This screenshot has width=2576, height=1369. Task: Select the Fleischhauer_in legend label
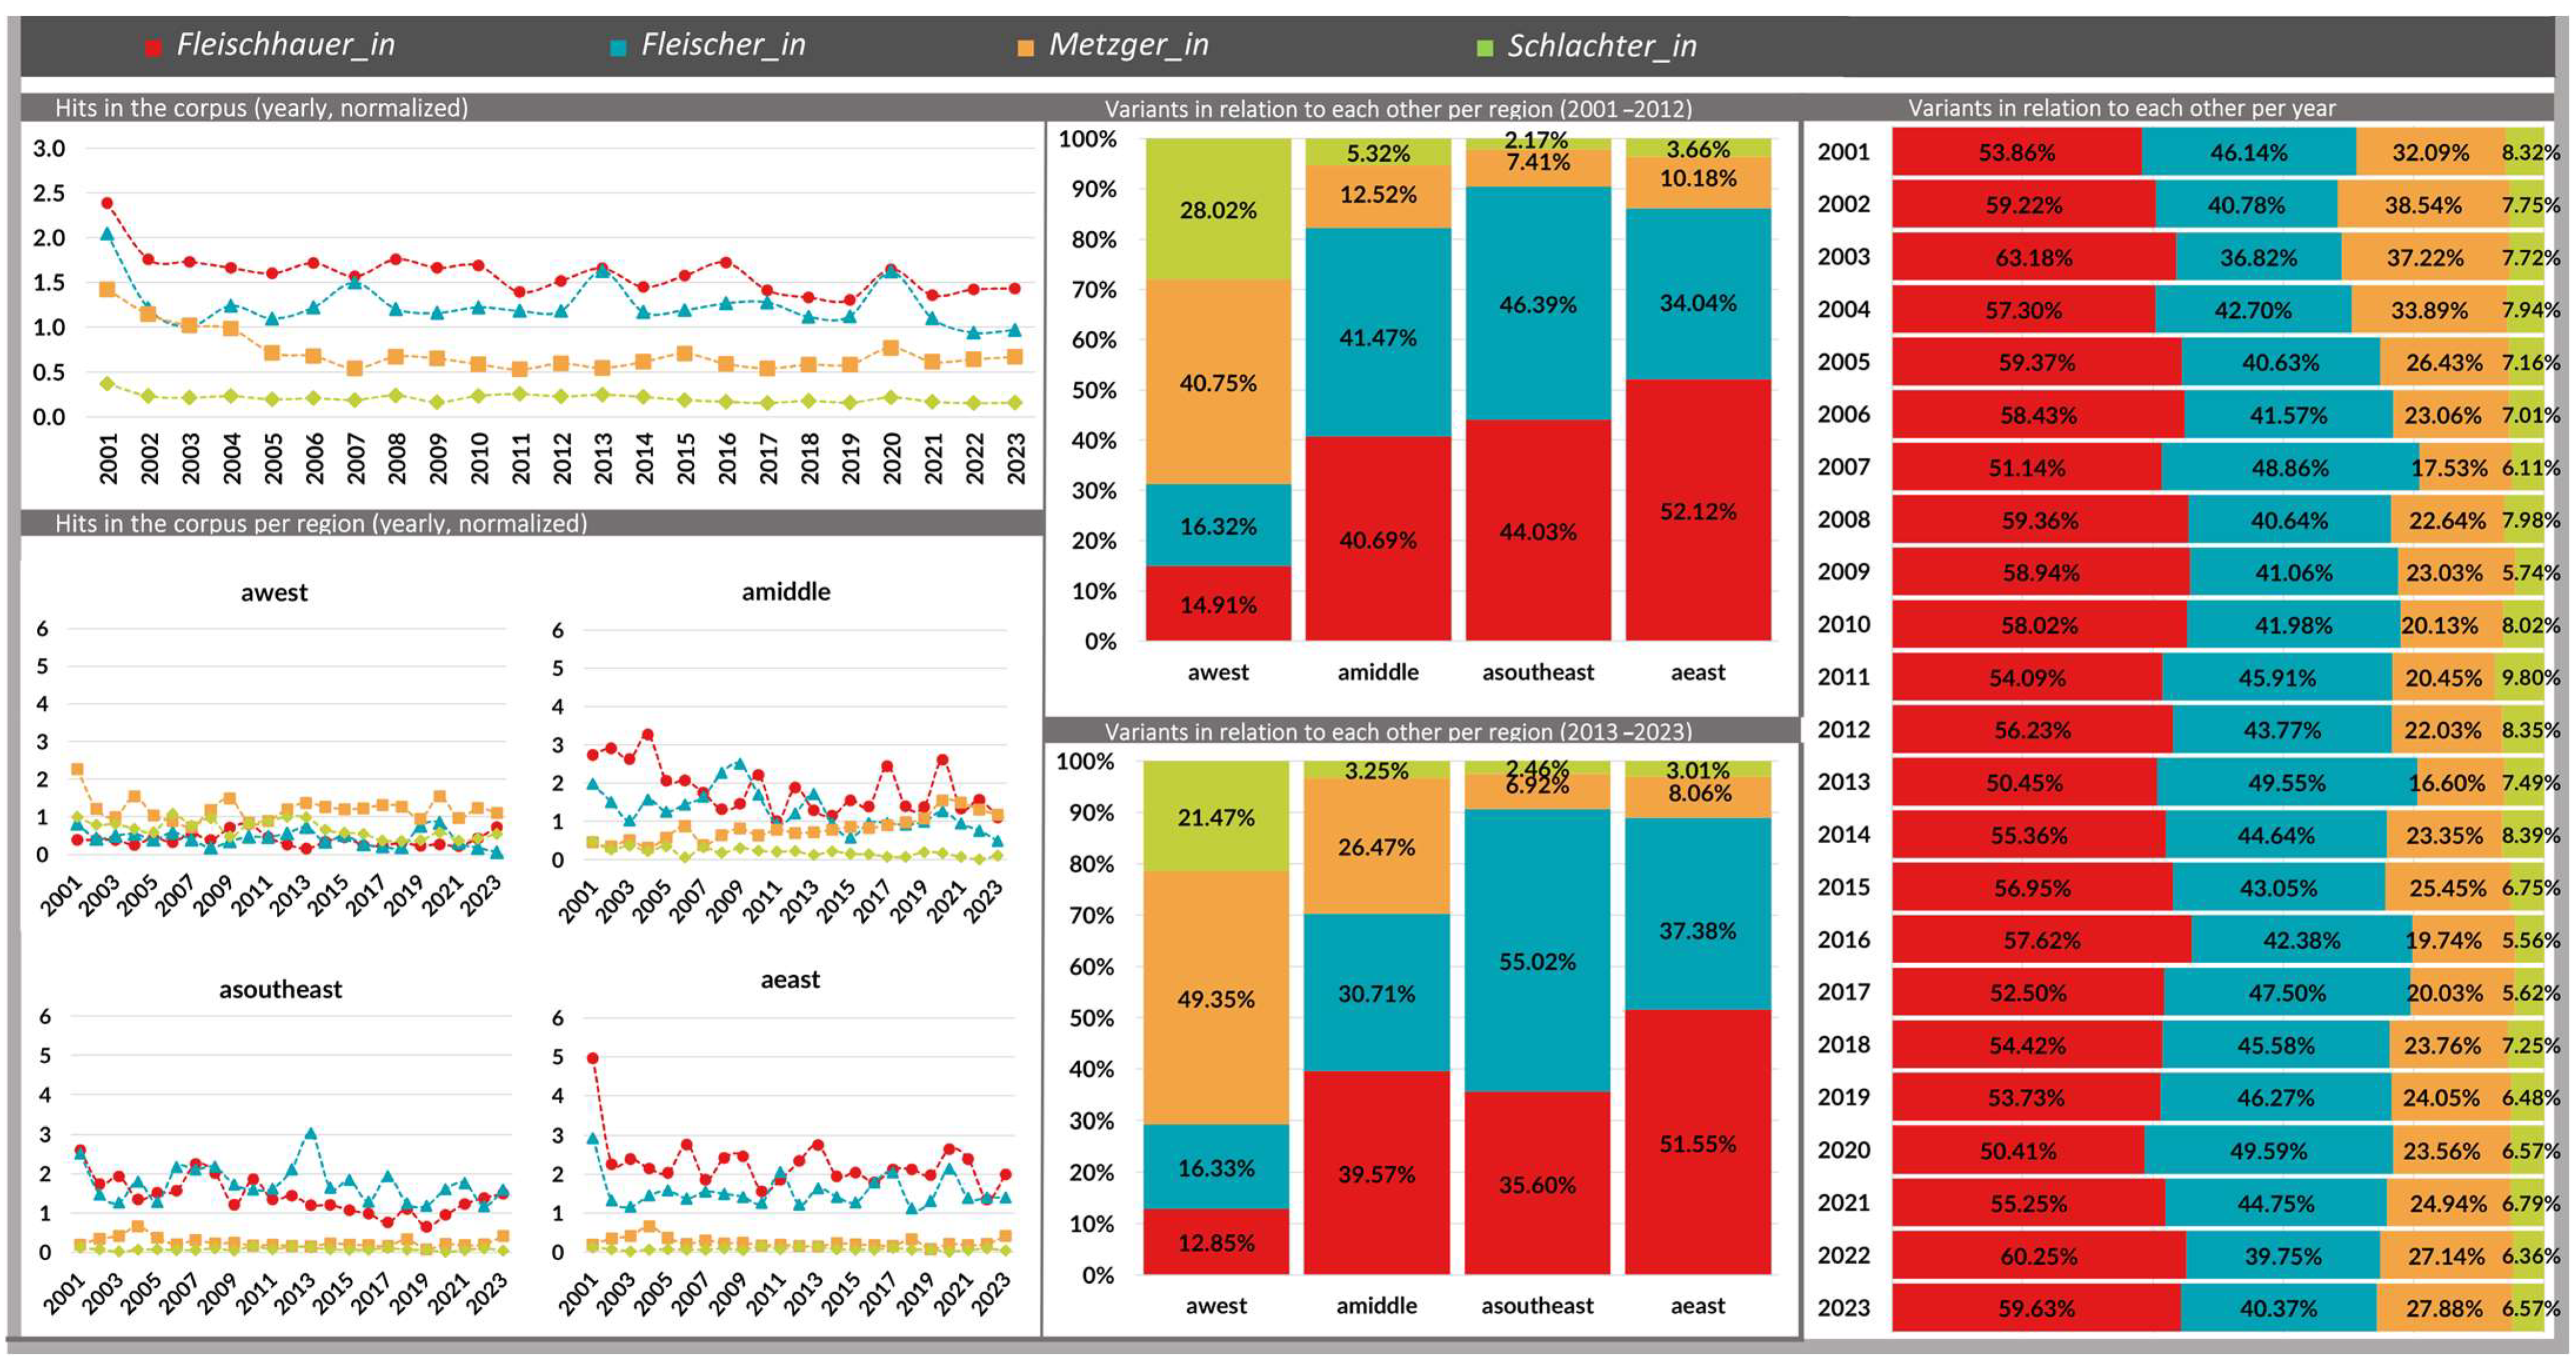pos(286,44)
